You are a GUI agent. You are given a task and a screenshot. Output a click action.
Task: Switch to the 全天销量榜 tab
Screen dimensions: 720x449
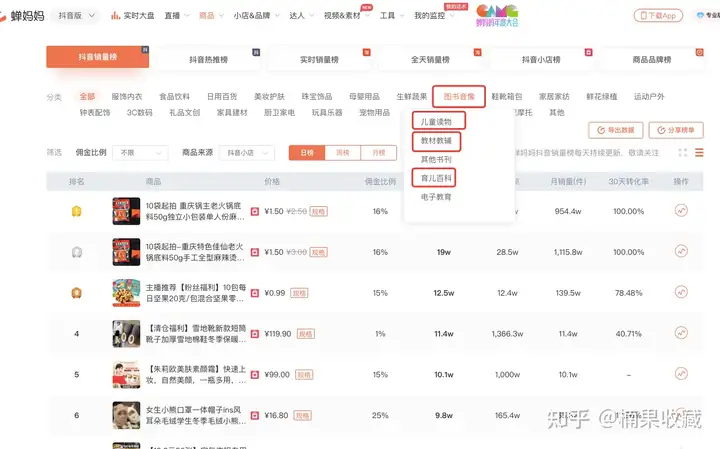[x=430, y=59]
